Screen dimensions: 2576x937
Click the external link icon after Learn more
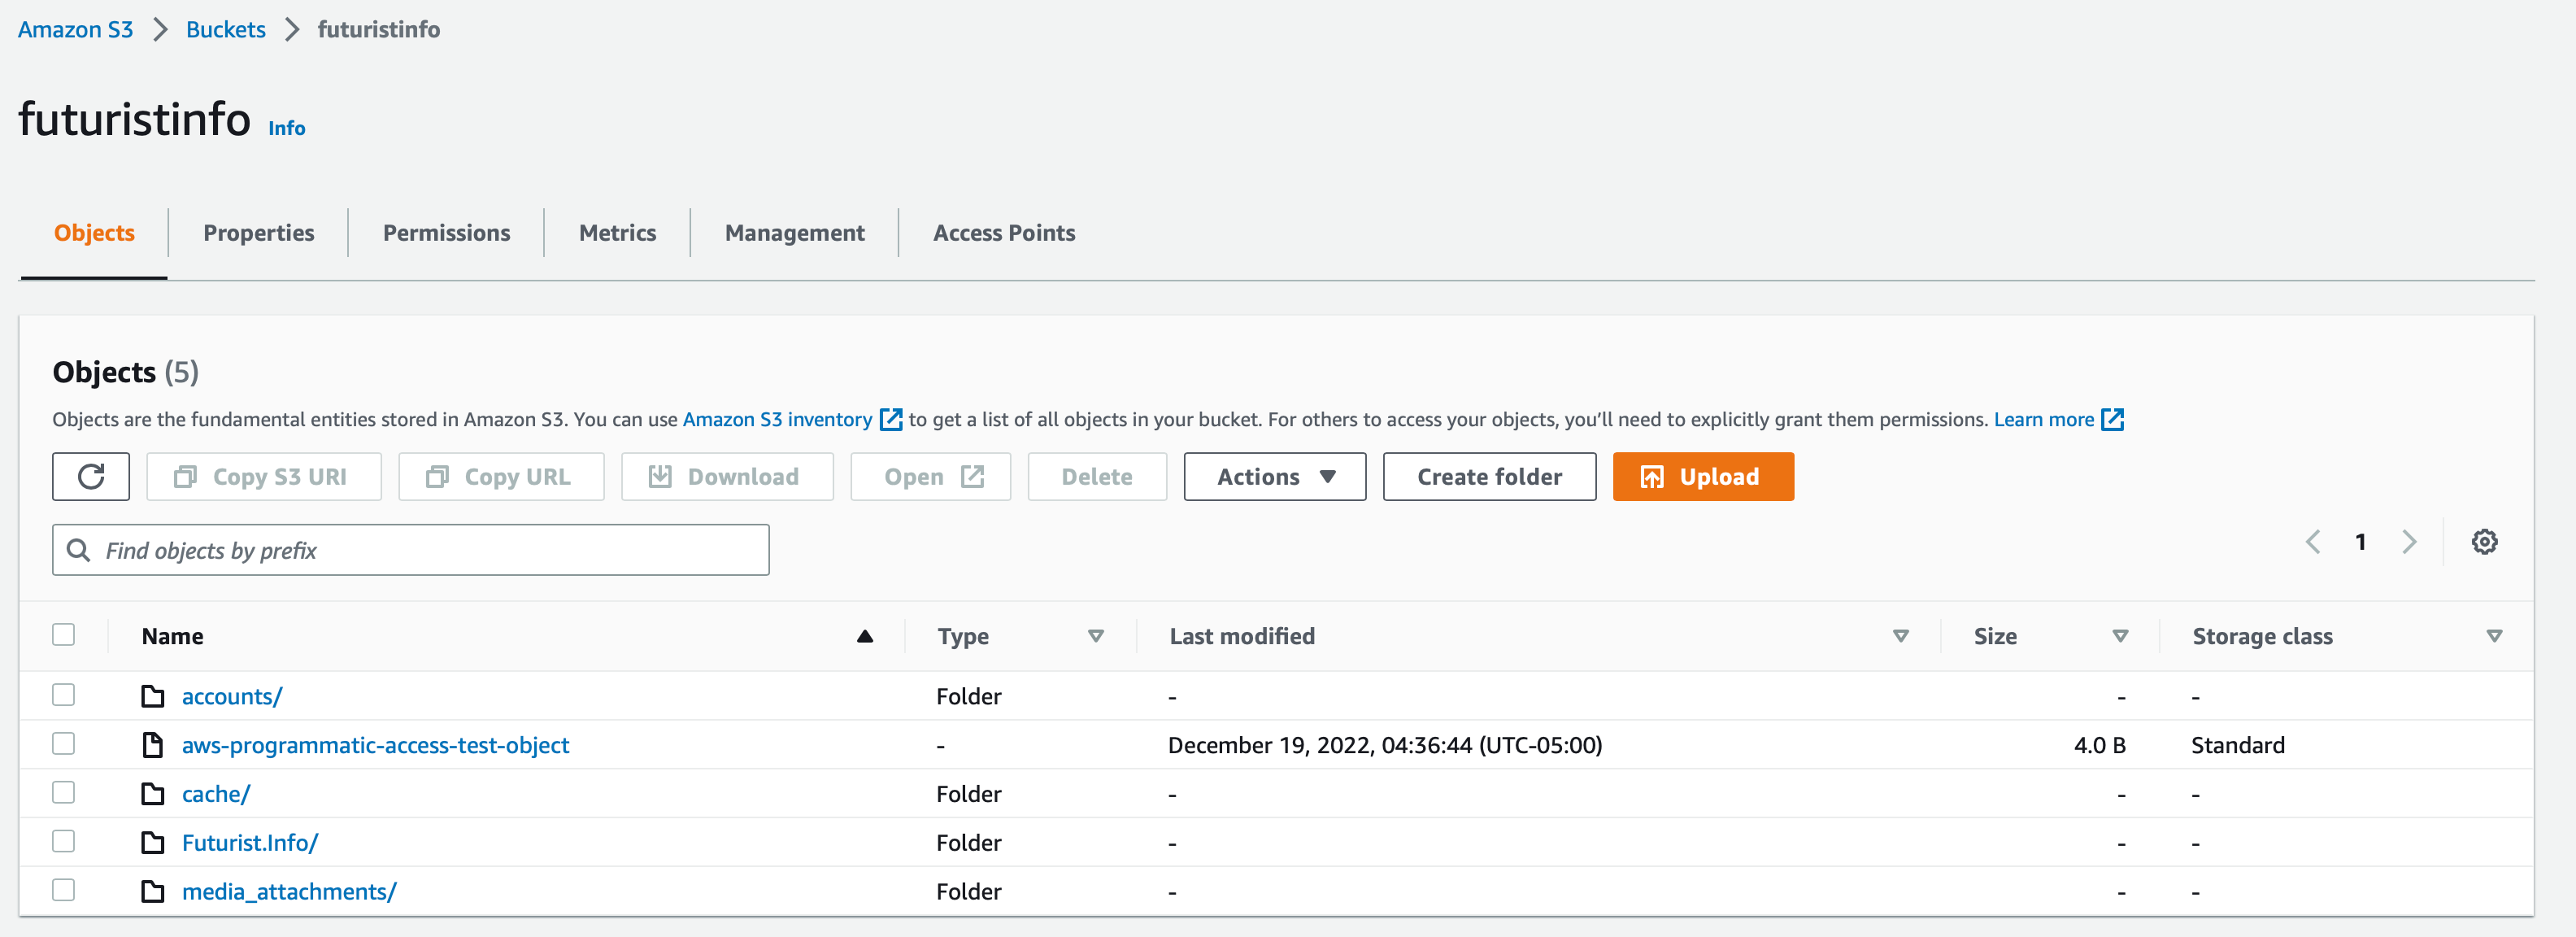click(2112, 420)
